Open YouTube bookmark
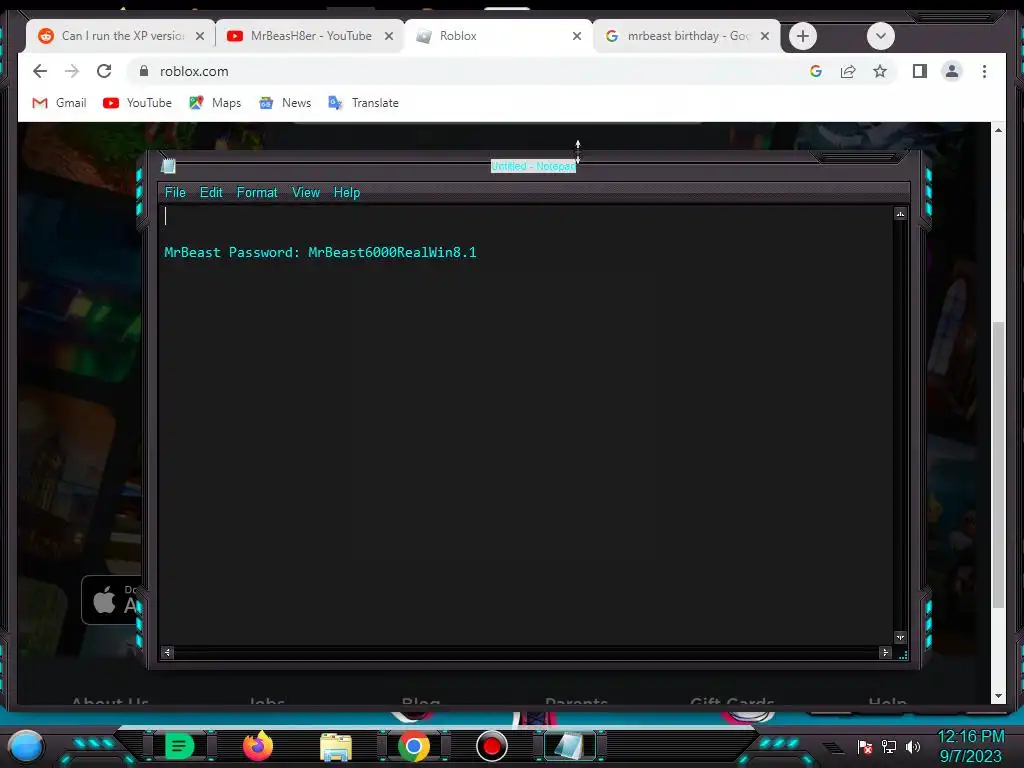 click(x=137, y=103)
